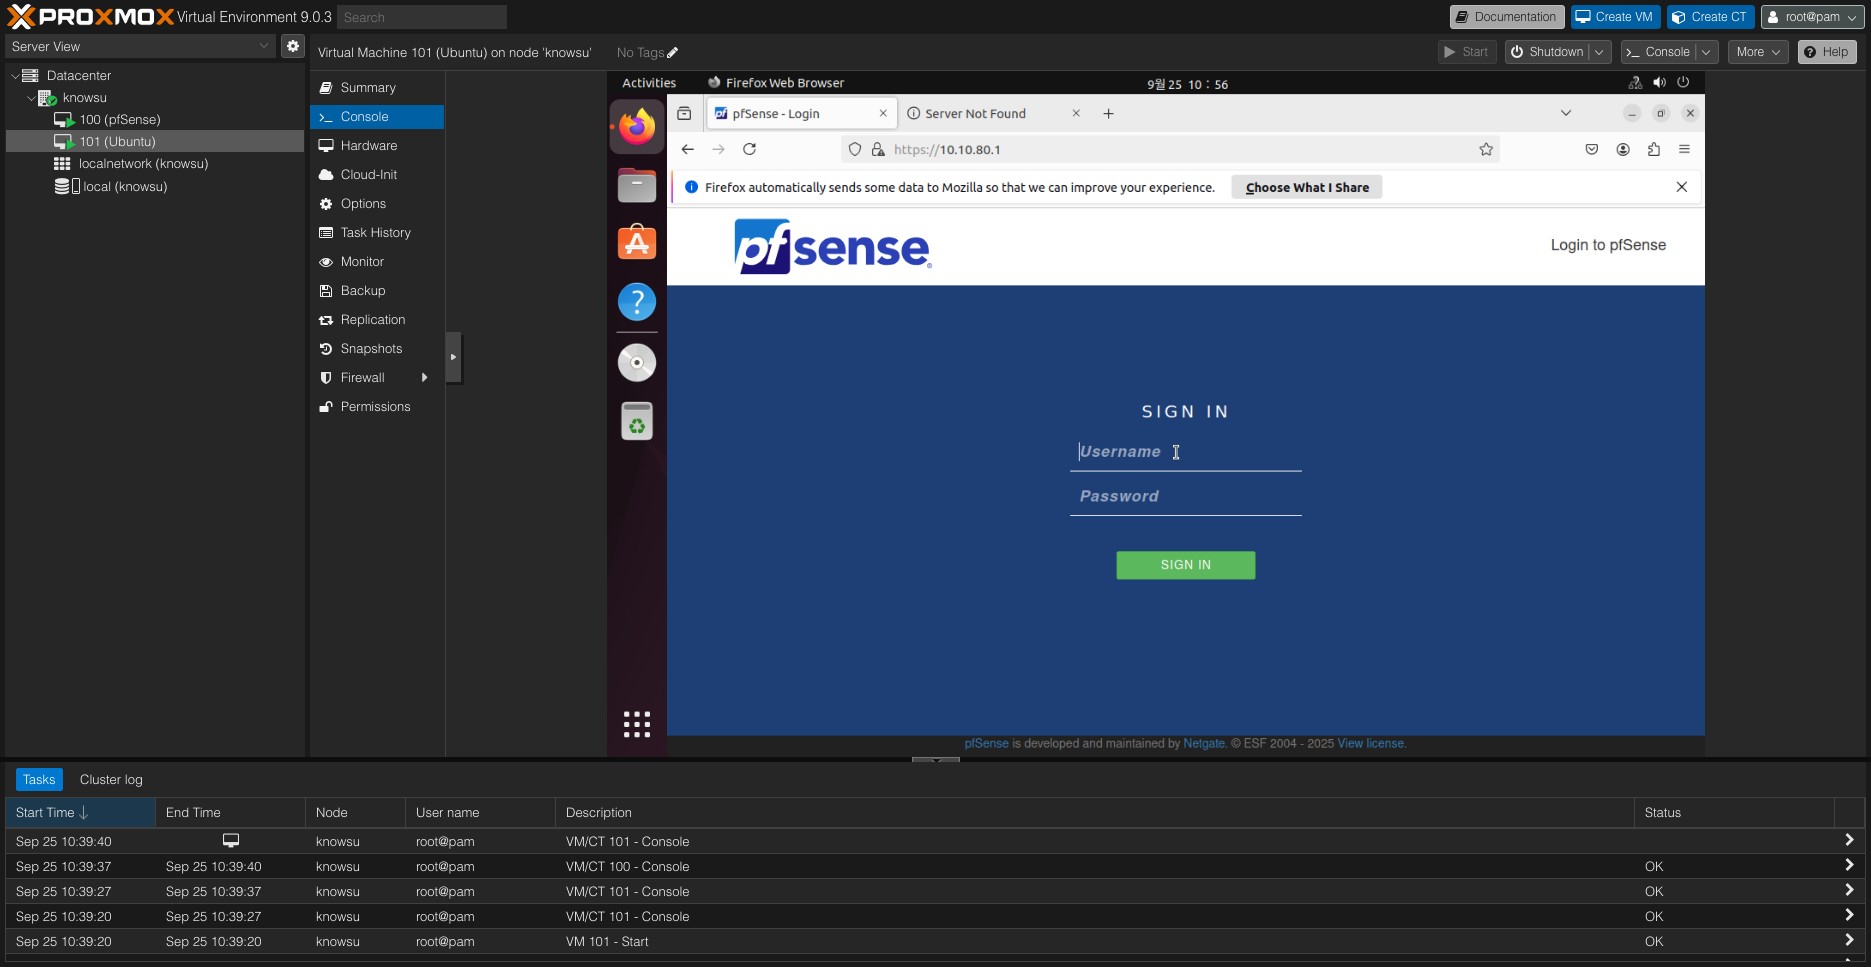The height and width of the screenshot is (967, 1871).
Task: Expand the 10:39:40 Console task row
Action: (x=1849, y=841)
